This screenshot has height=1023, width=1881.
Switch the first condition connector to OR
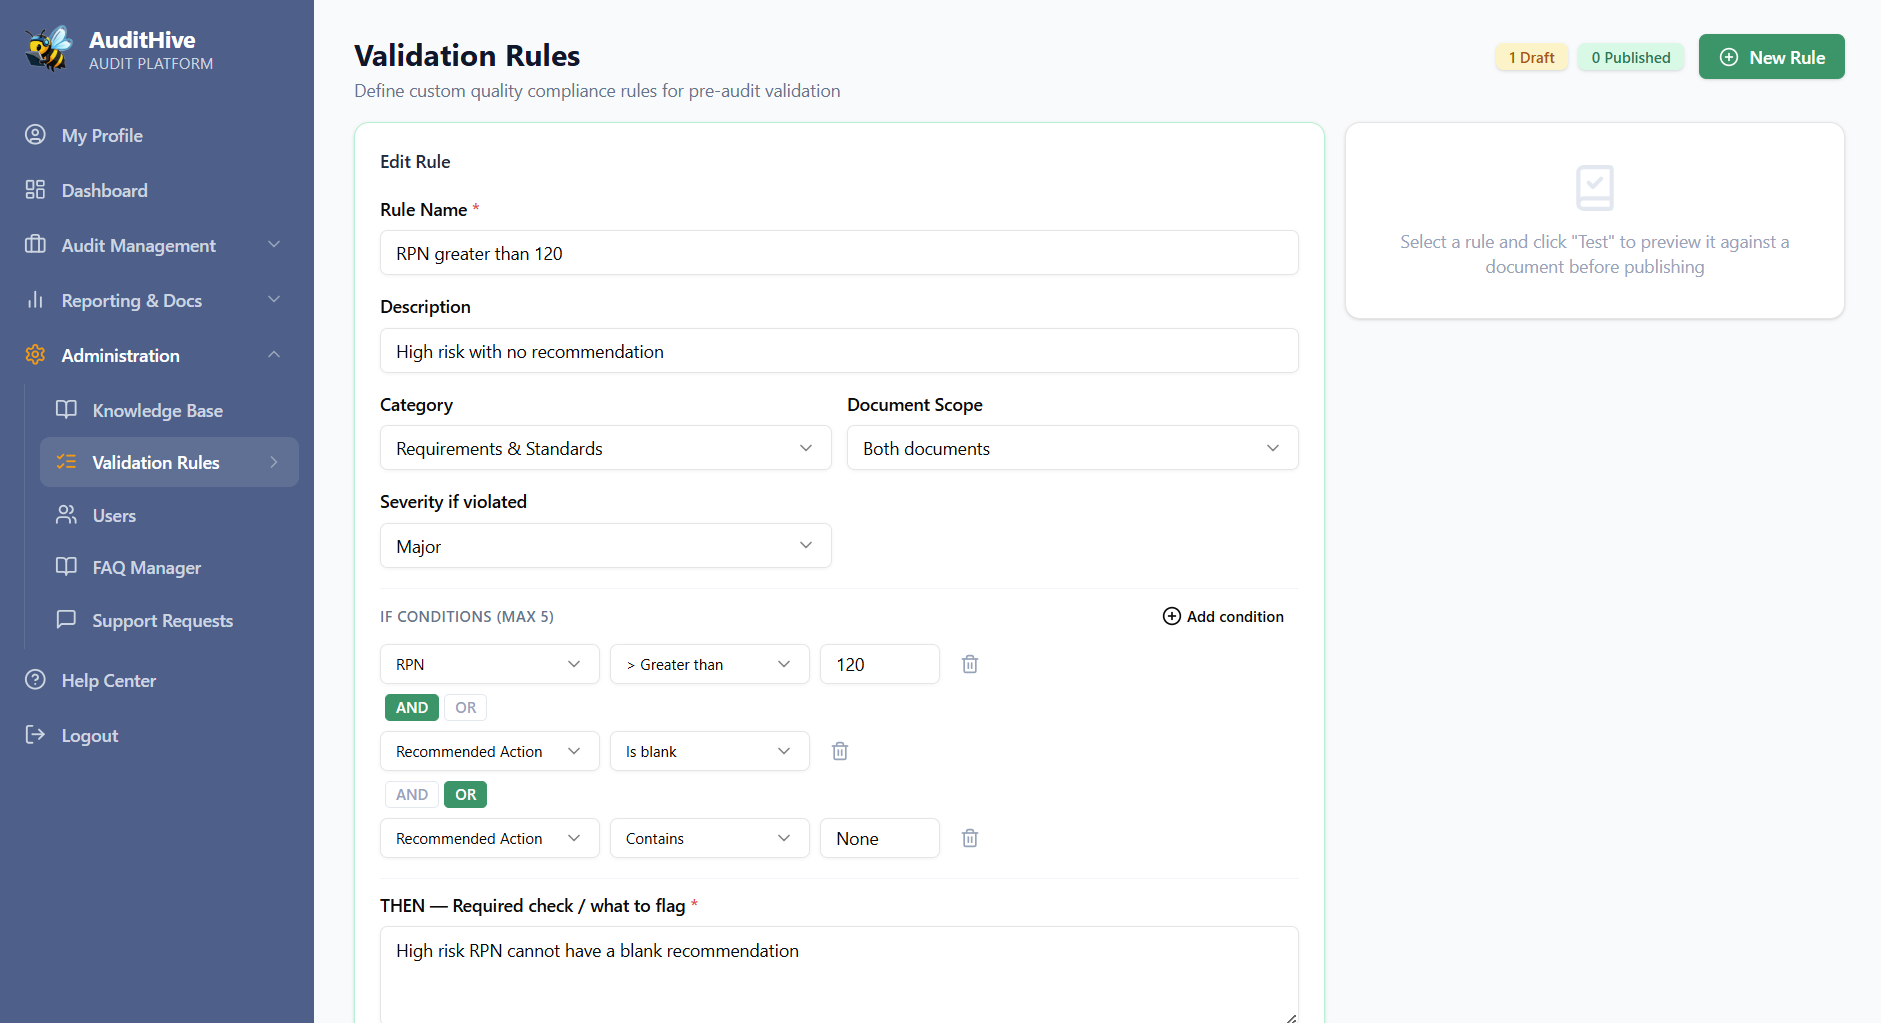pyautogui.click(x=465, y=707)
